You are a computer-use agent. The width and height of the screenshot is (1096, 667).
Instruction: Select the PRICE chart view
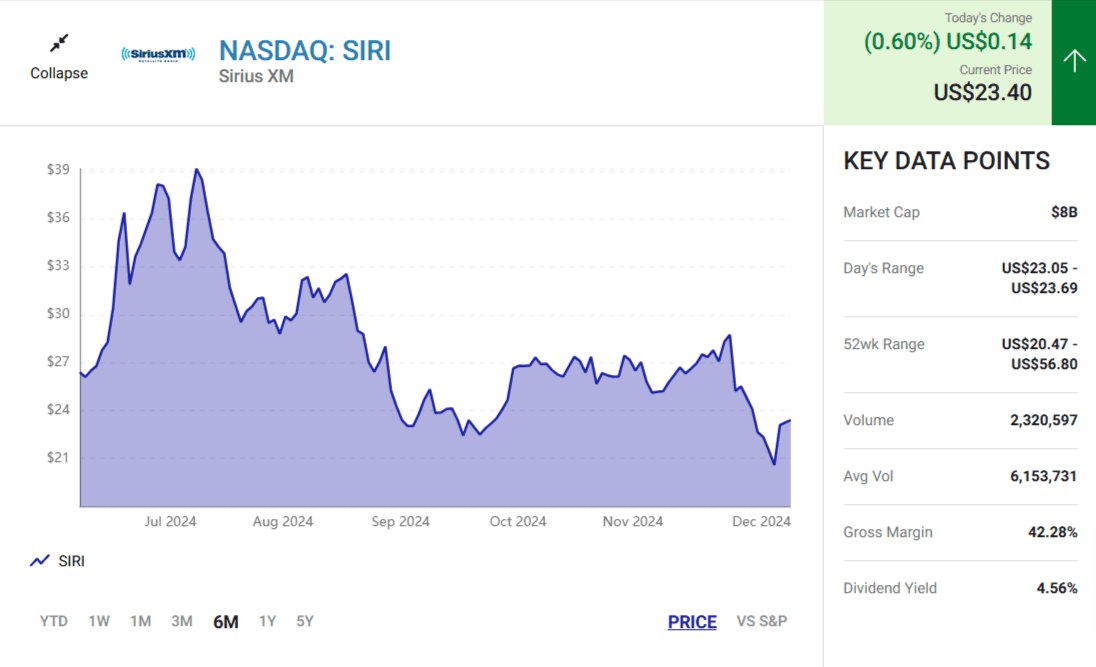point(692,622)
